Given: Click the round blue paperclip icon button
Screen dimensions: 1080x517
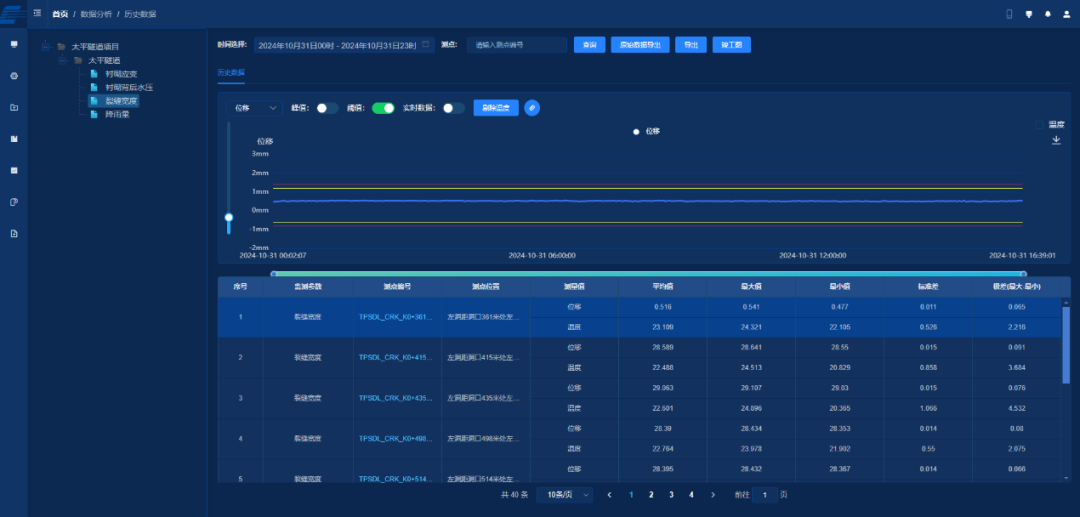Looking at the screenshot, I should (532, 108).
